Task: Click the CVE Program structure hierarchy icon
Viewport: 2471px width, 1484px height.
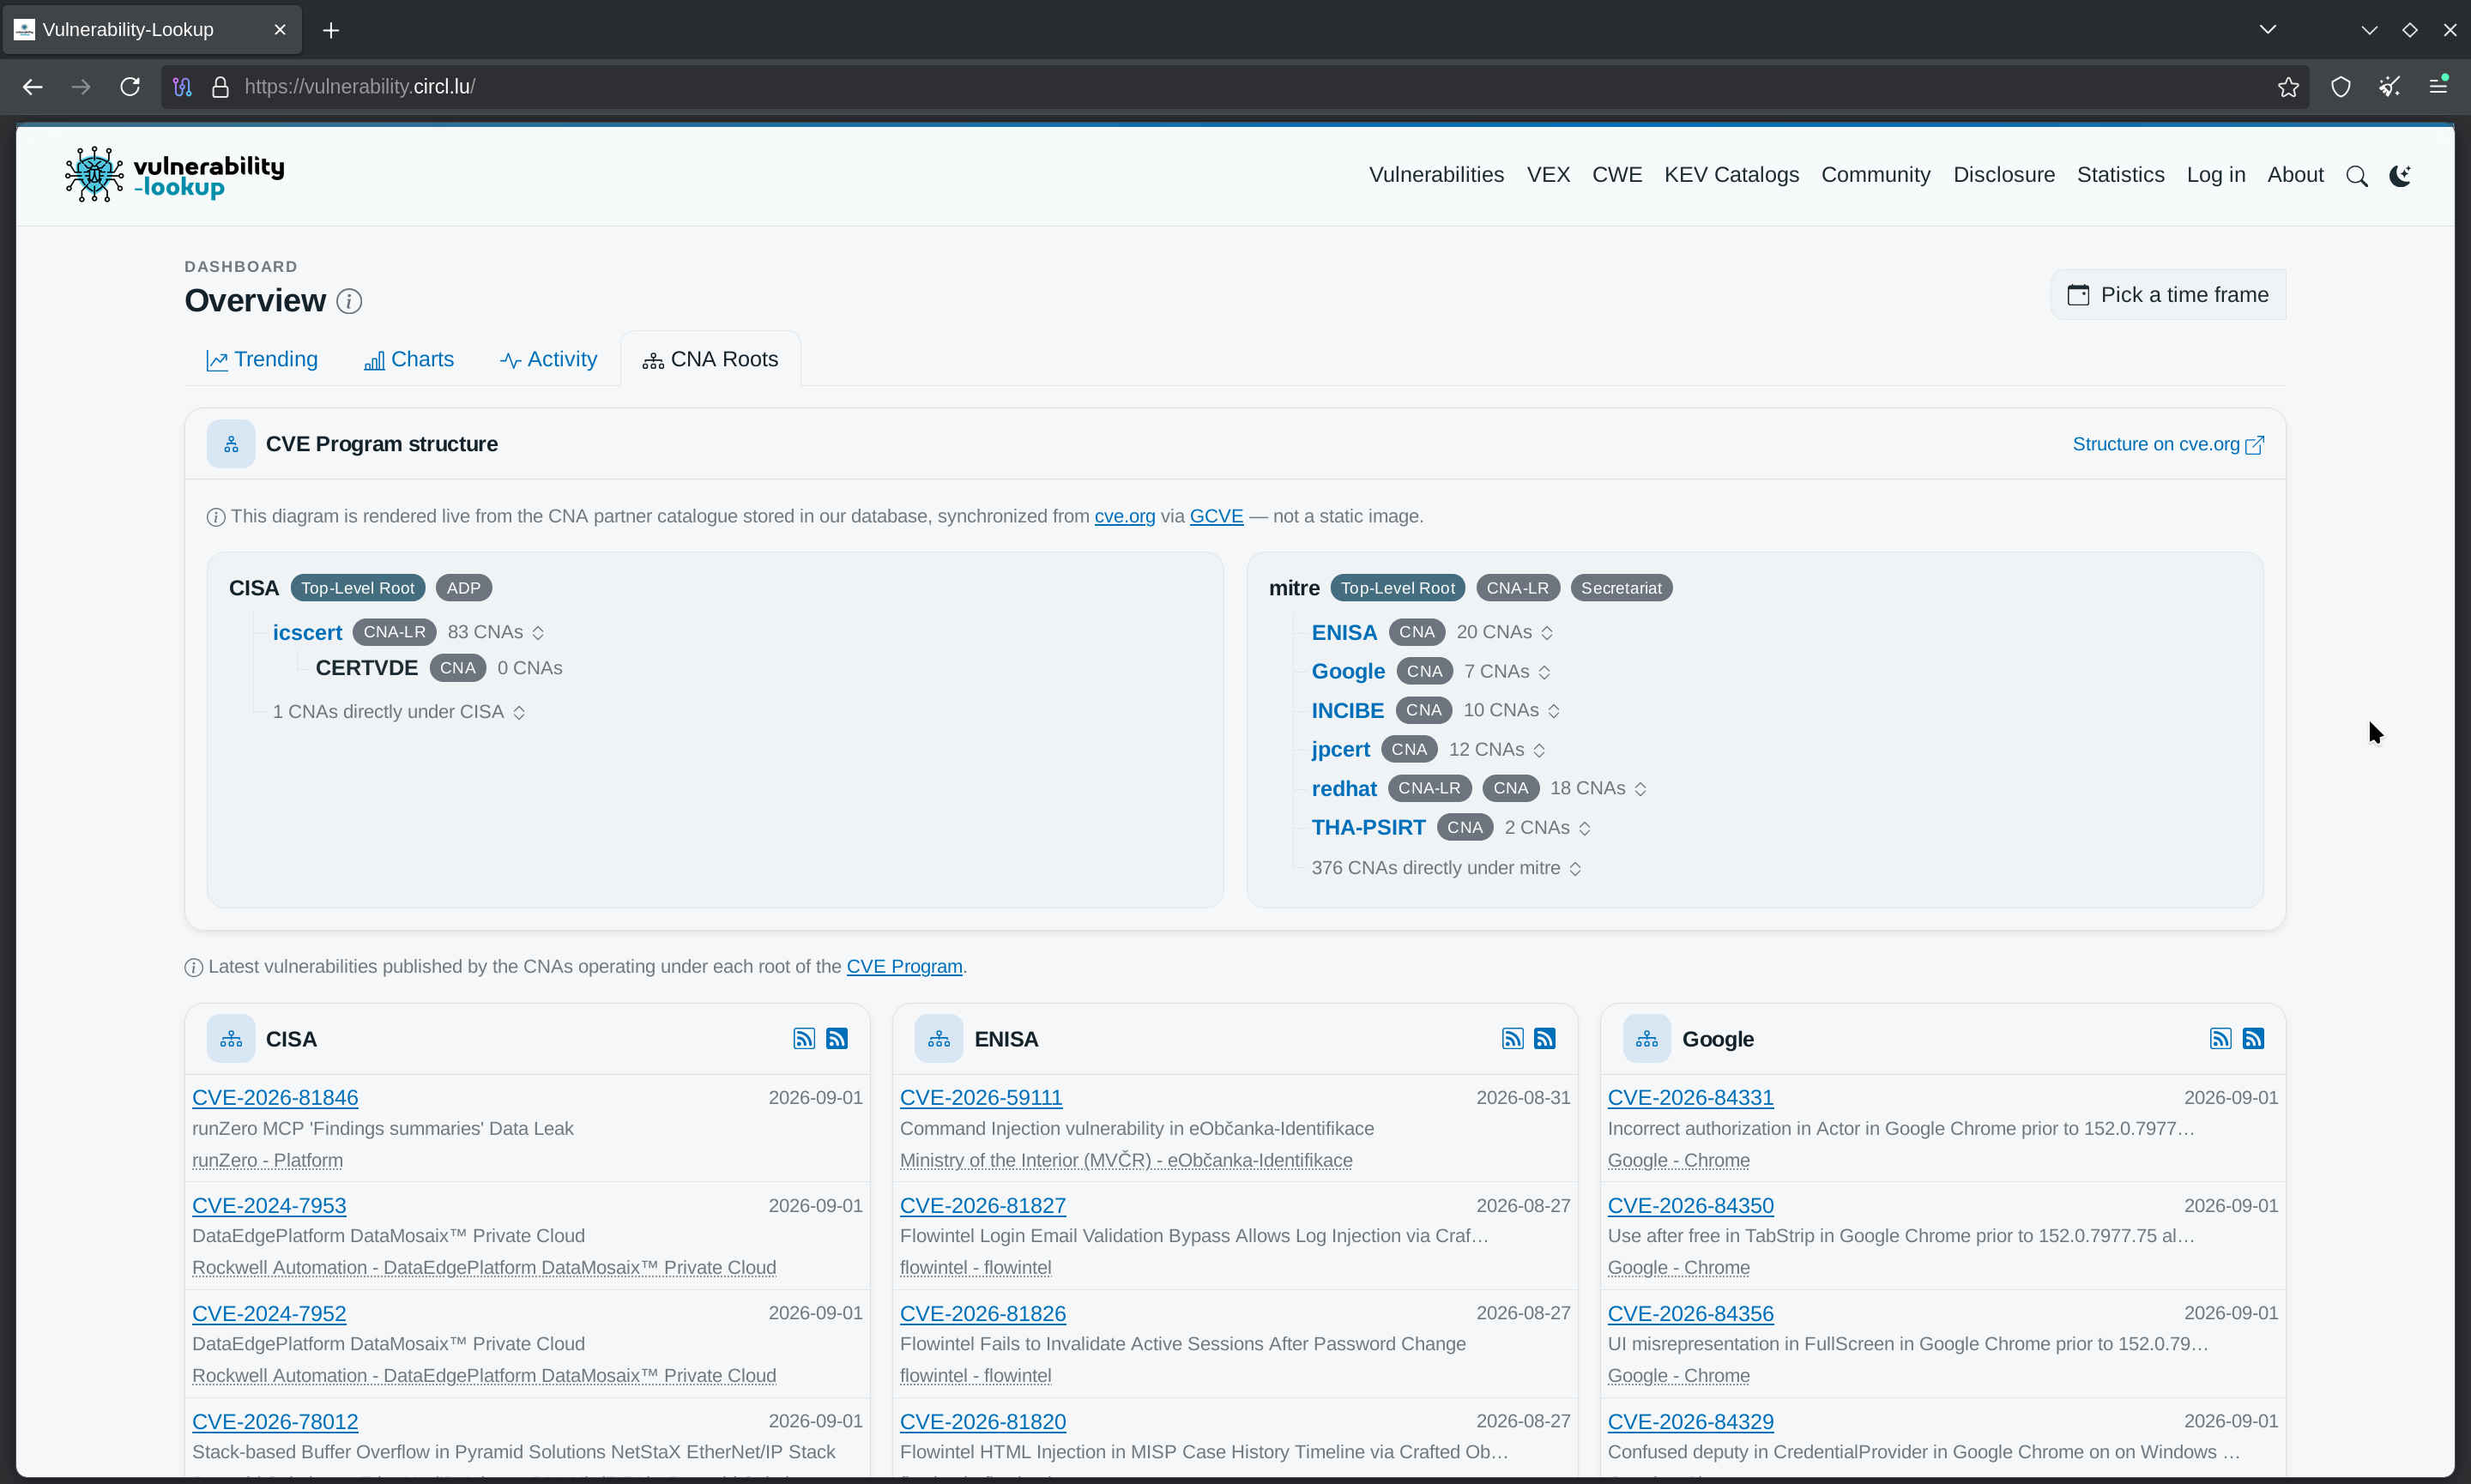Action: coord(231,444)
